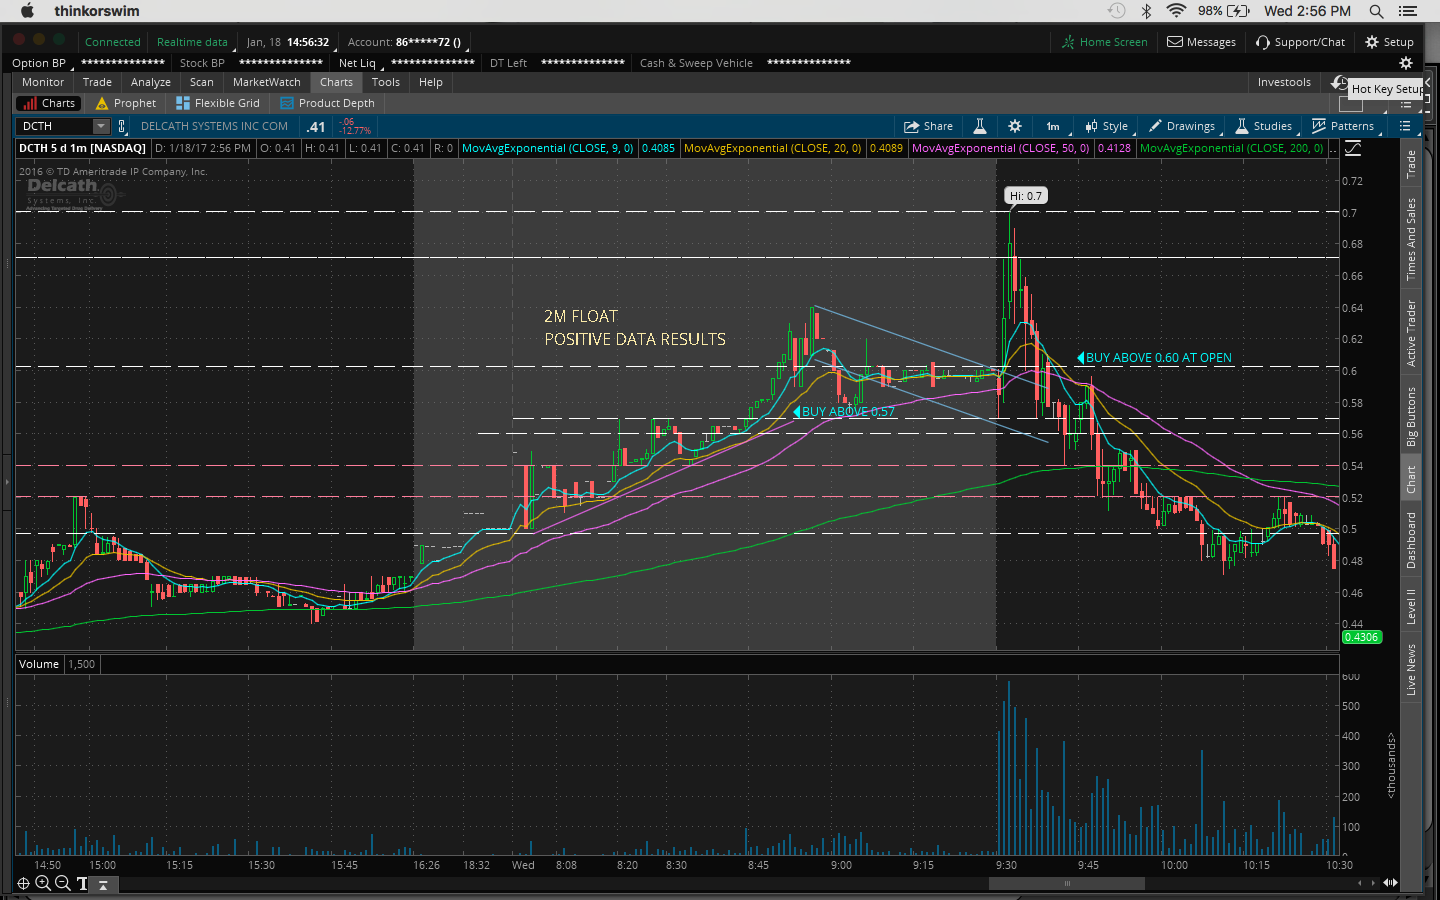The image size is (1440, 900).
Task: Click the pan crosshair tool icon
Action: [x=23, y=883]
